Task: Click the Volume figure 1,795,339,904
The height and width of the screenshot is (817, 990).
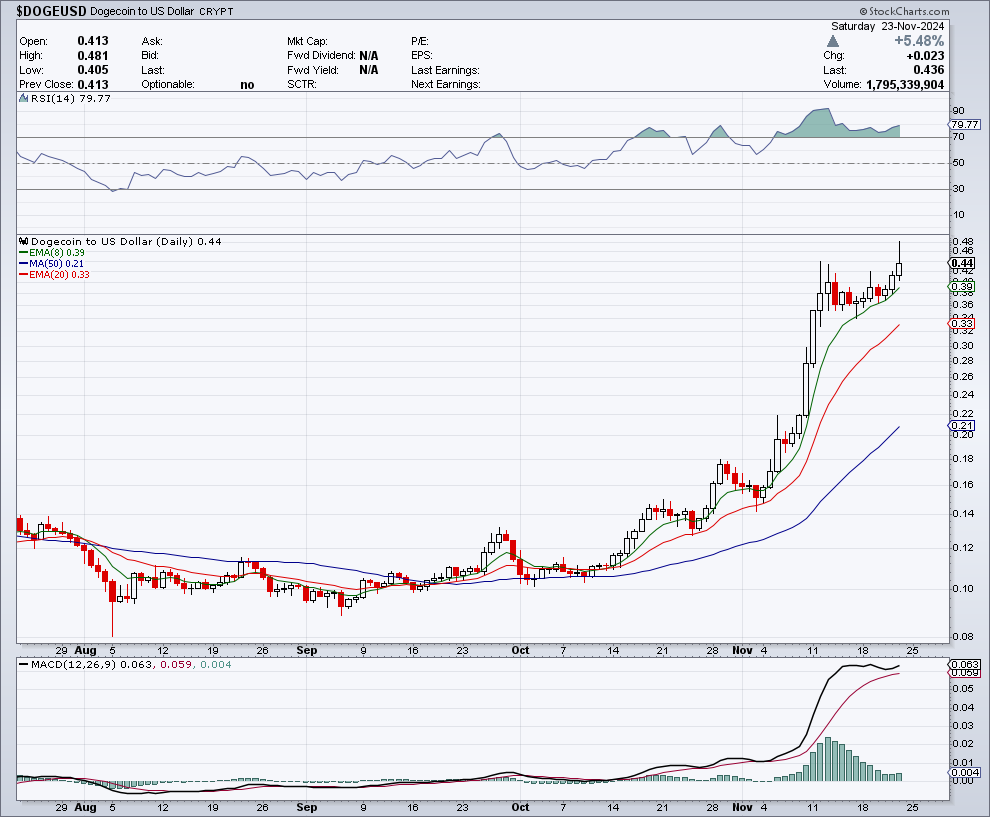Action: click(904, 85)
